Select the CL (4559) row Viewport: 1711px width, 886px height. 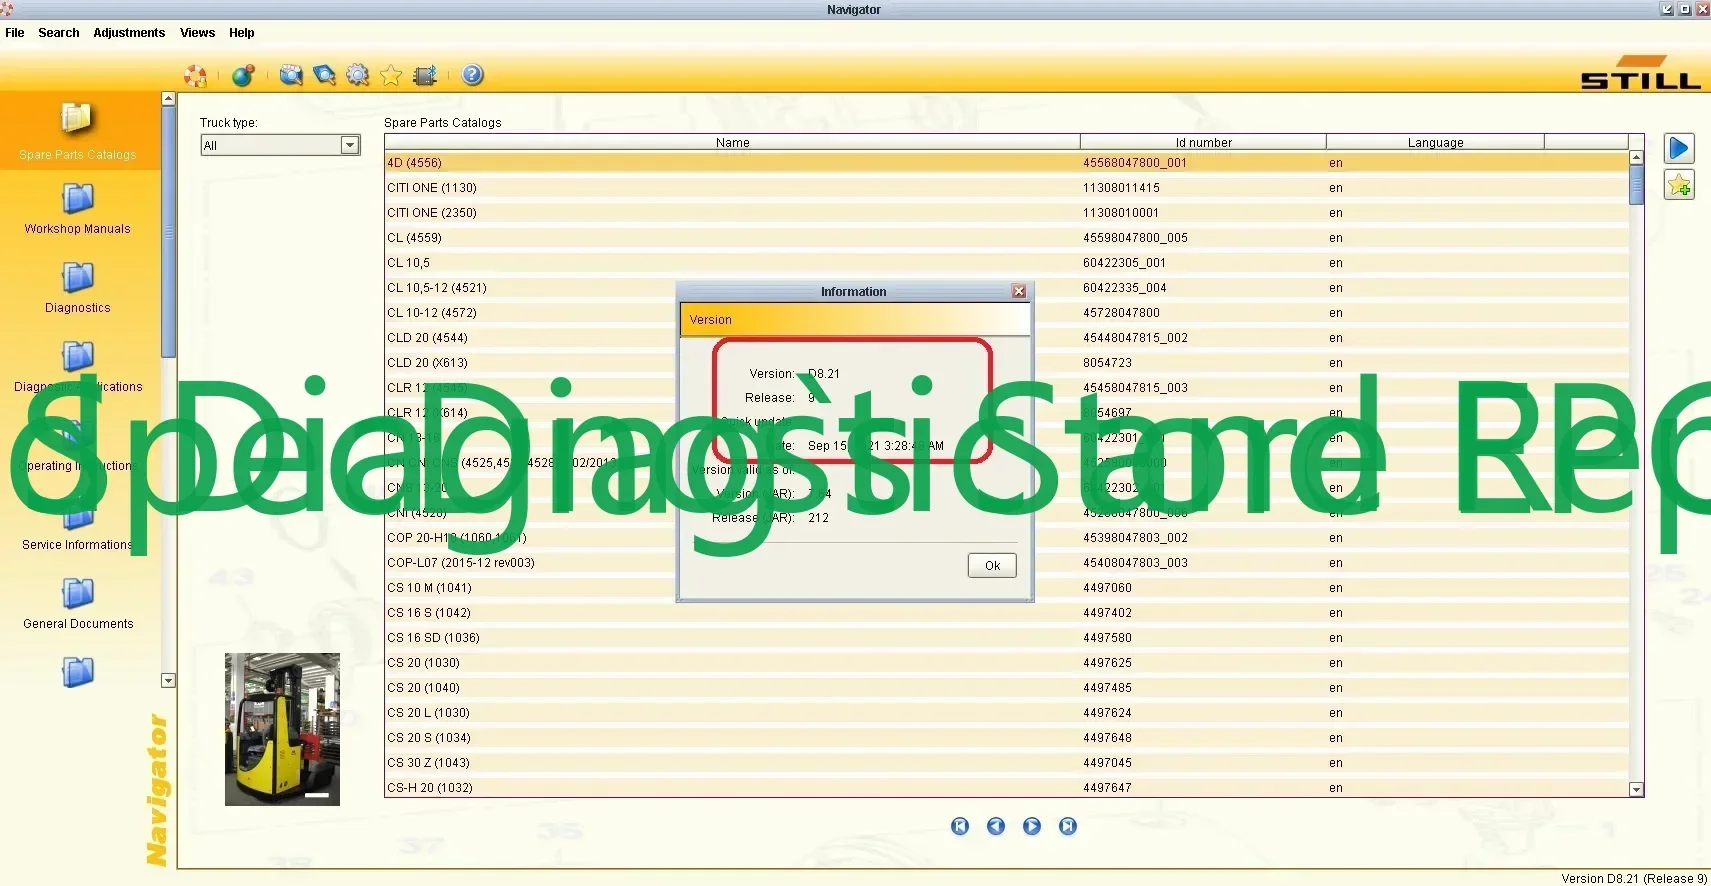tap(1006, 237)
